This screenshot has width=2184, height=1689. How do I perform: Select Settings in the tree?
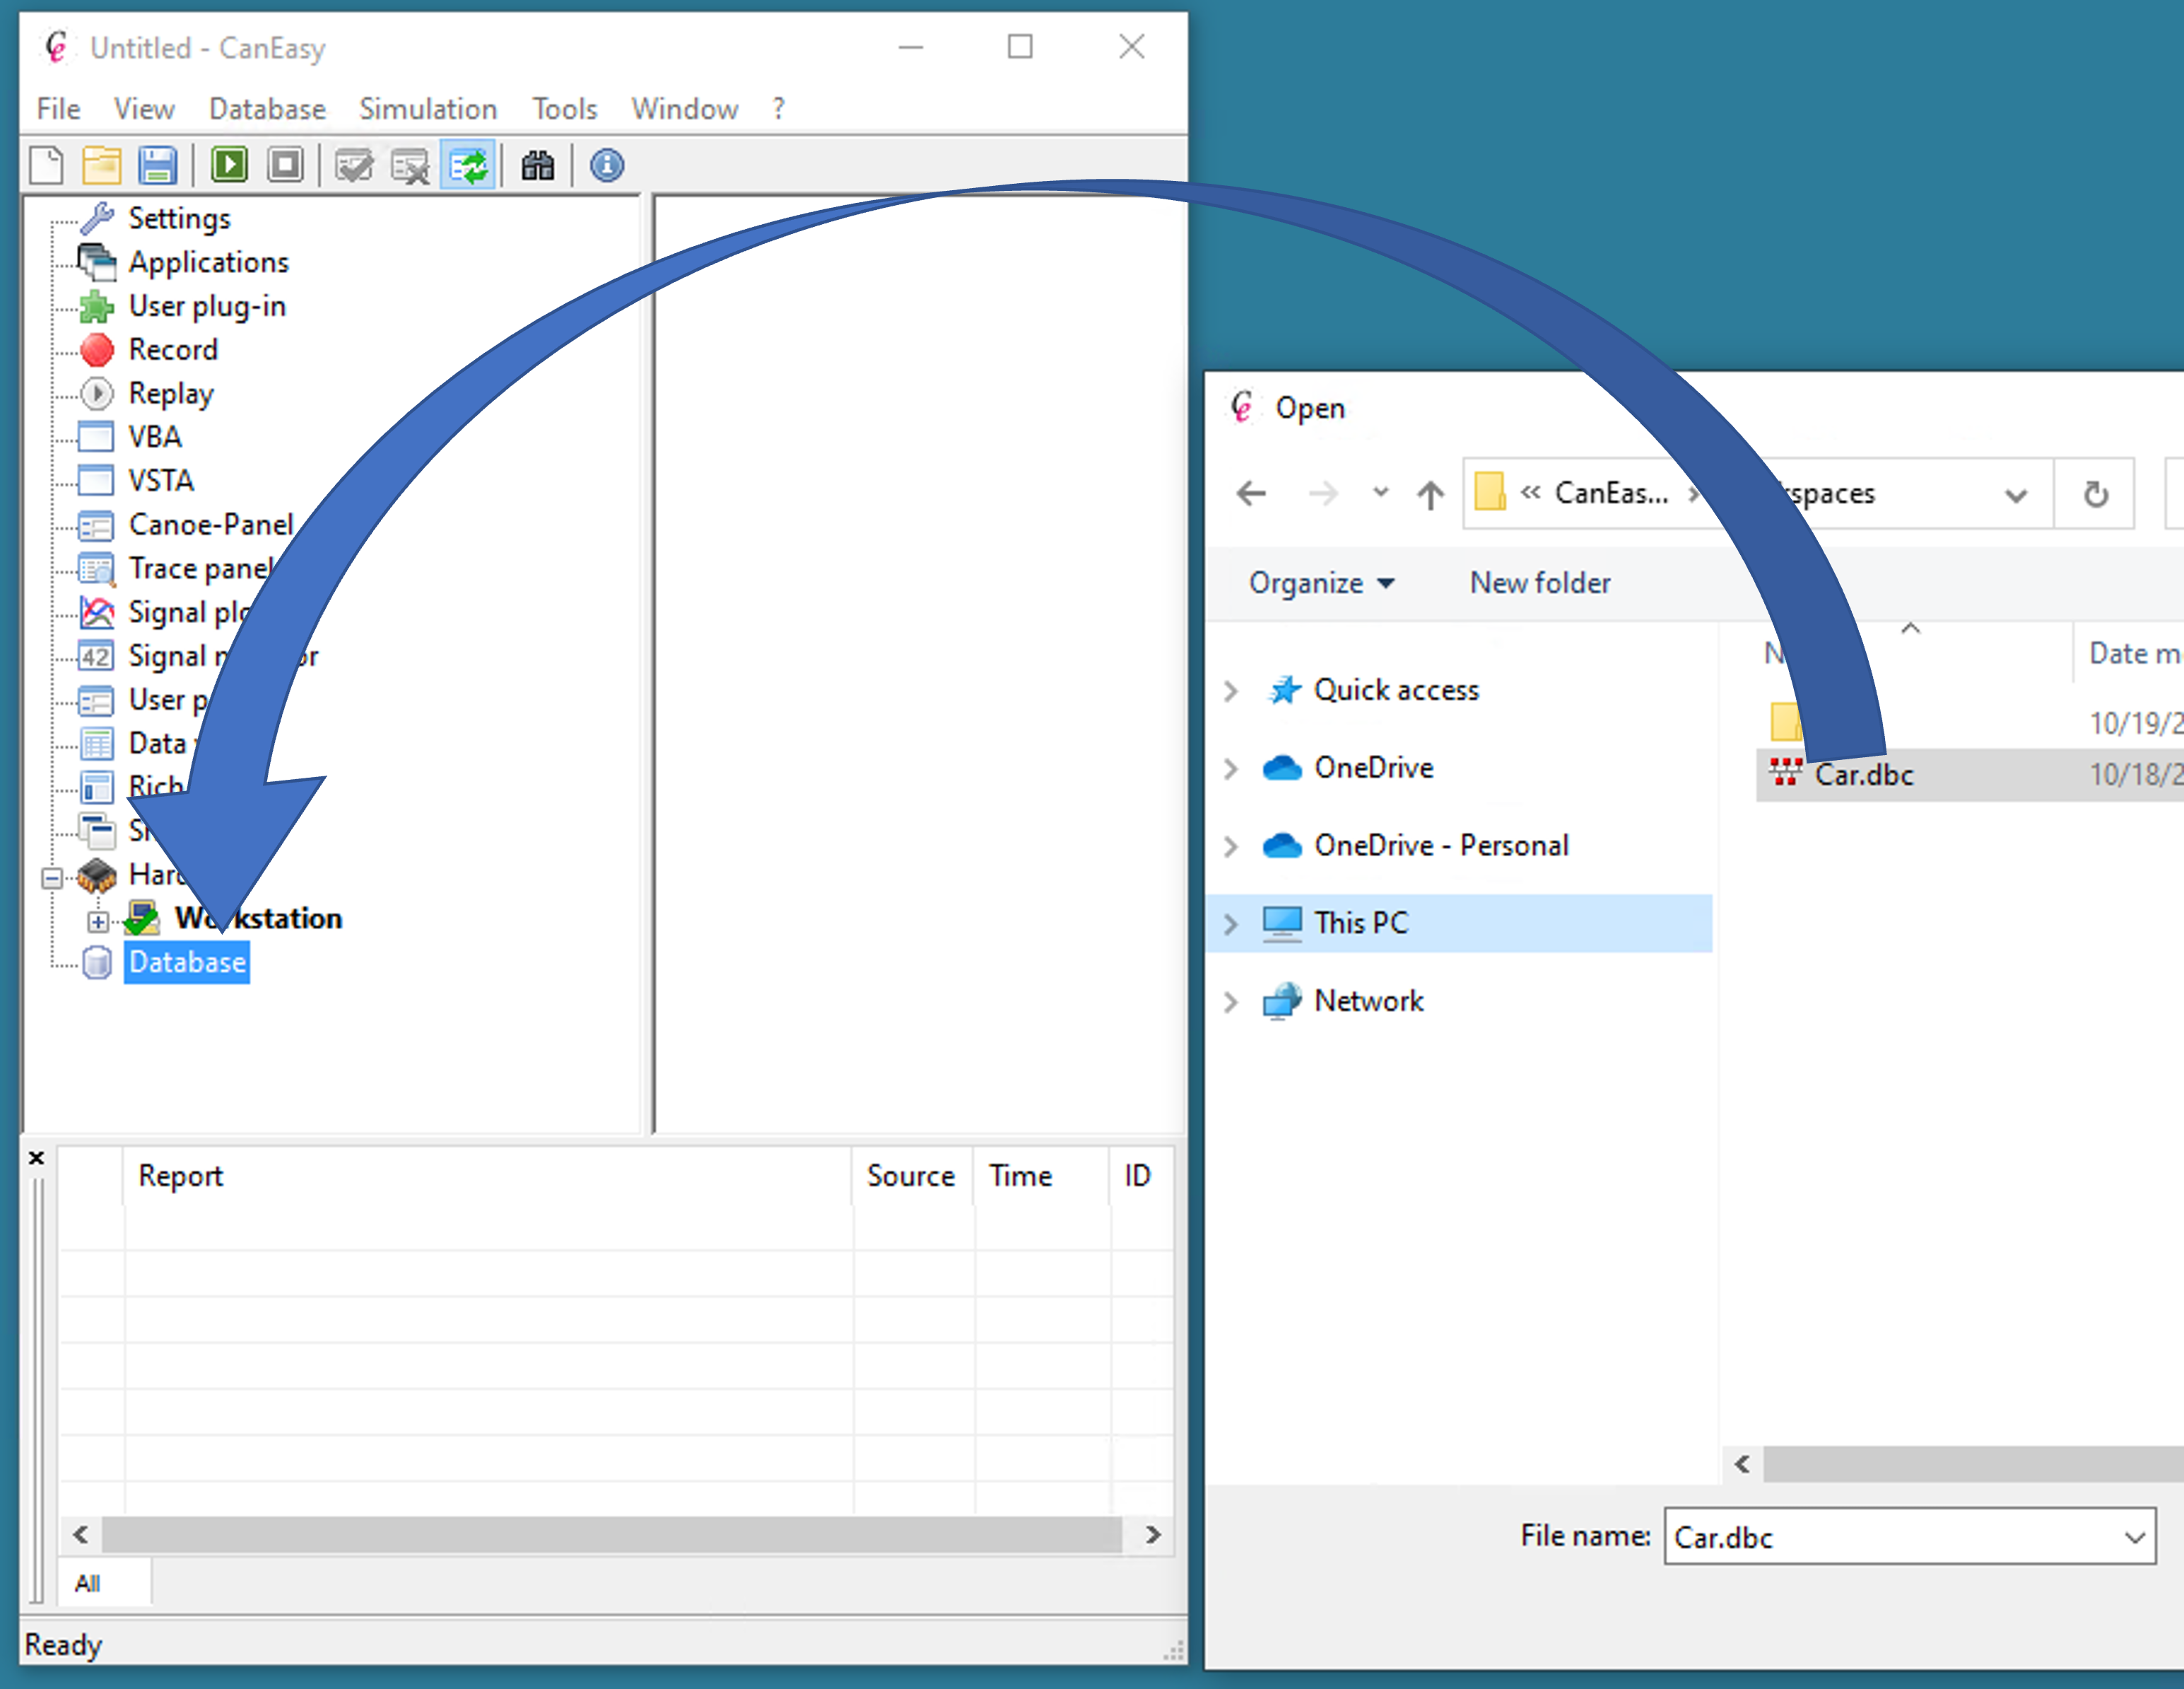pyautogui.click(x=179, y=218)
